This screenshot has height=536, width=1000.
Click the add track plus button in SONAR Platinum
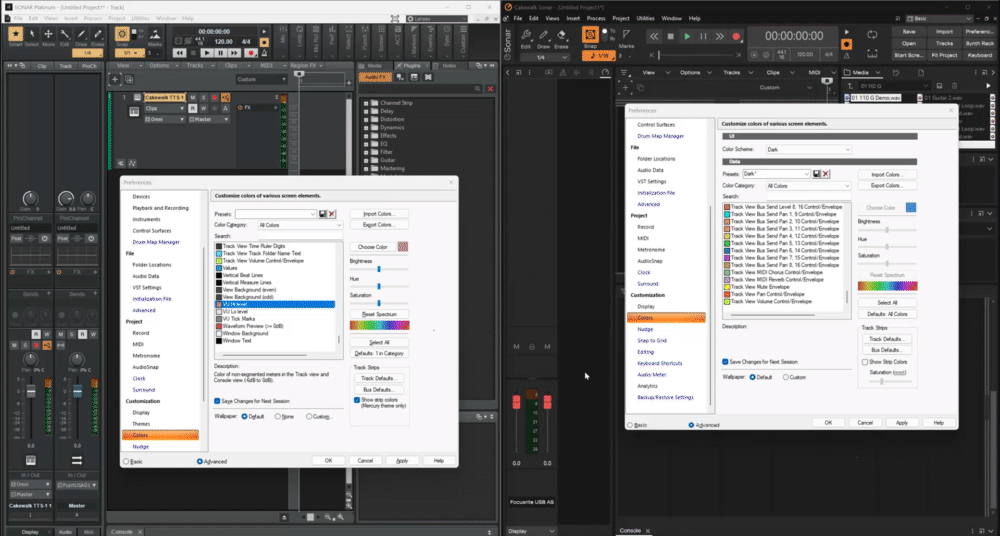[115, 79]
